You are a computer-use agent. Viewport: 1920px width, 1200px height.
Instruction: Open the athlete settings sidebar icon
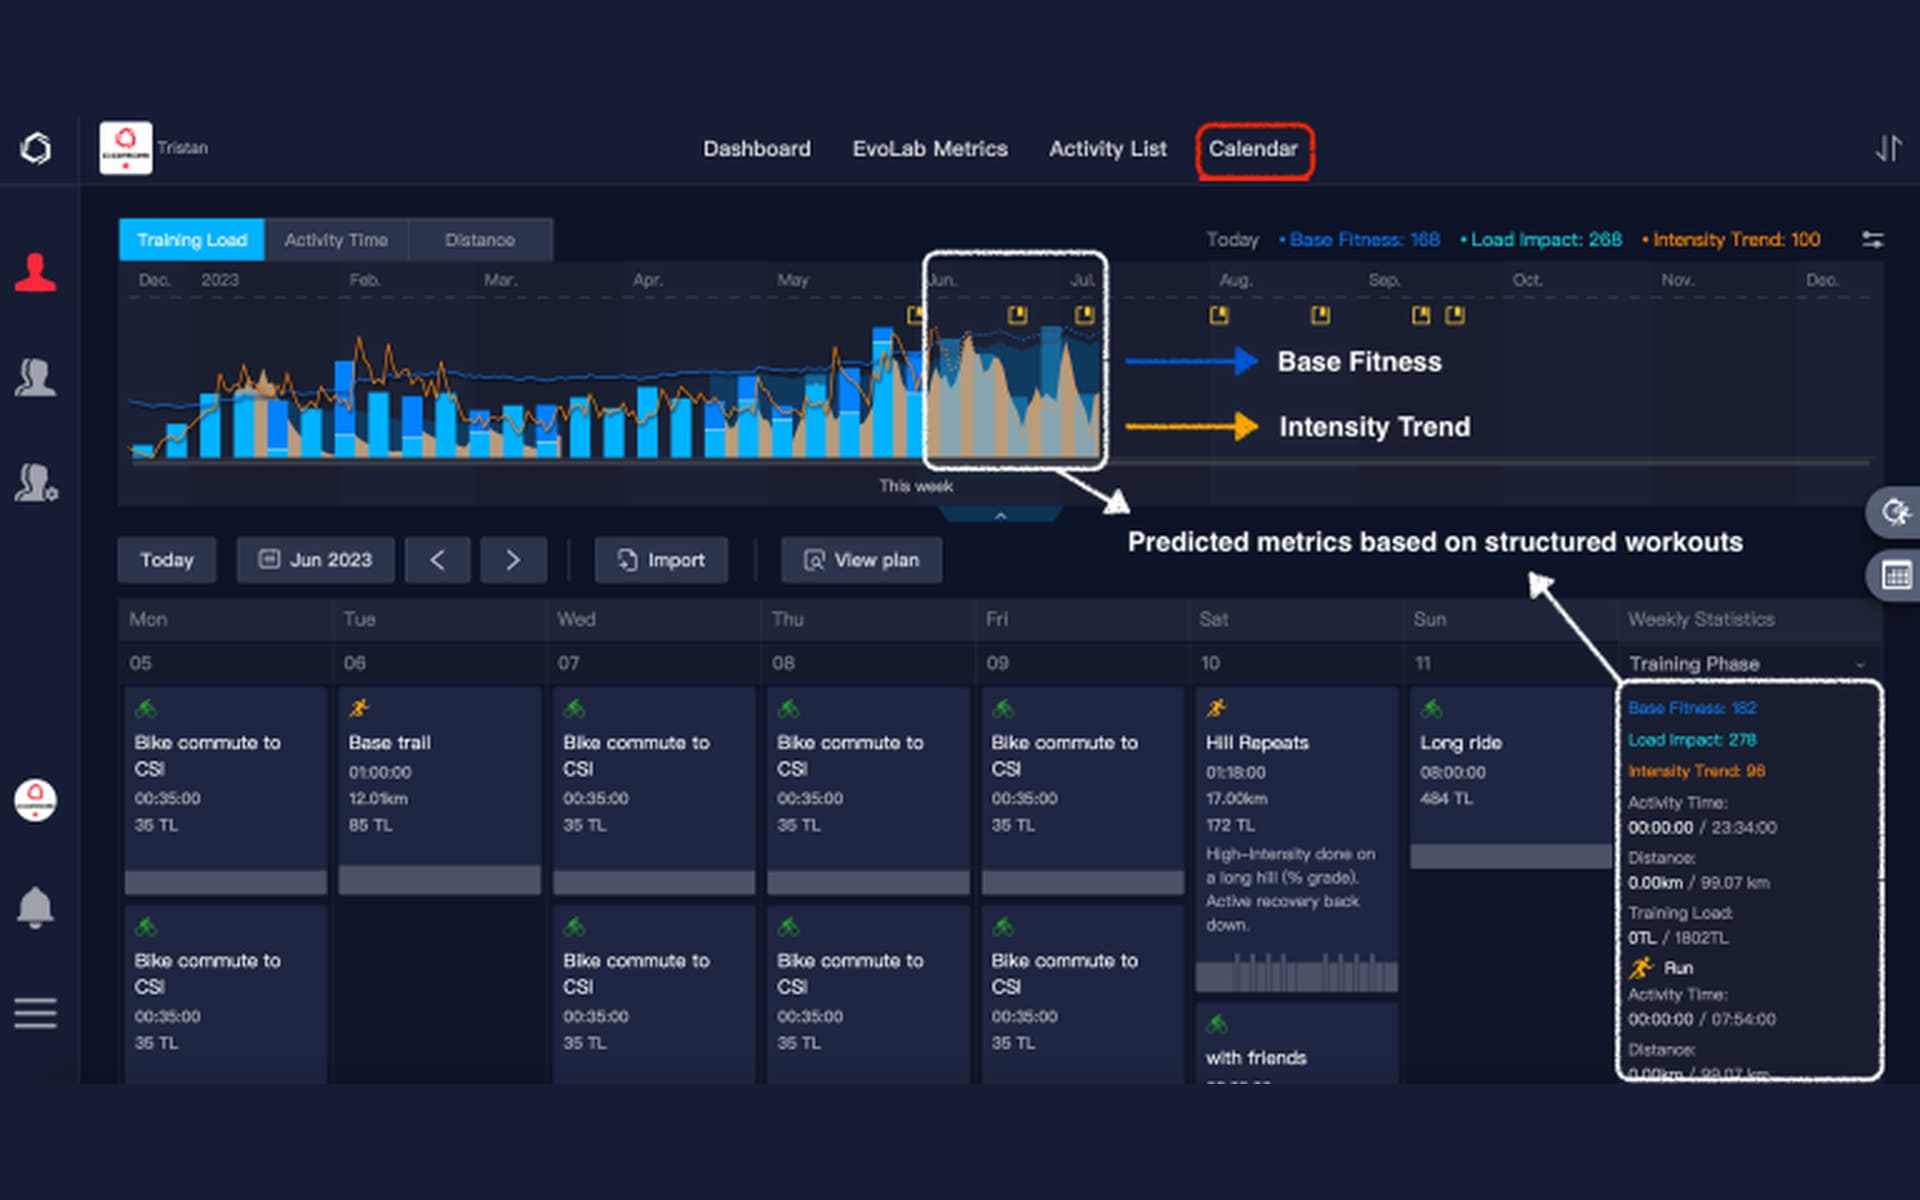pyautogui.click(x=36, y=482)
